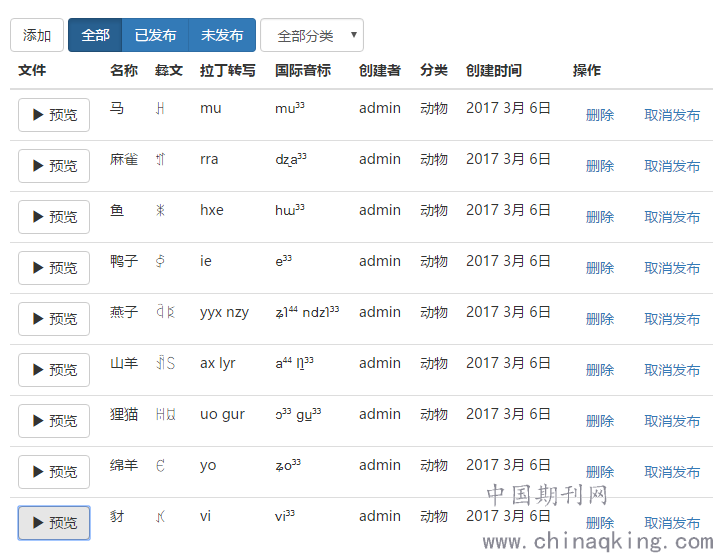713x553 pixels.
Task: Unpublish the 鸭子 entry via 取消发布
Action: [672, 268]
